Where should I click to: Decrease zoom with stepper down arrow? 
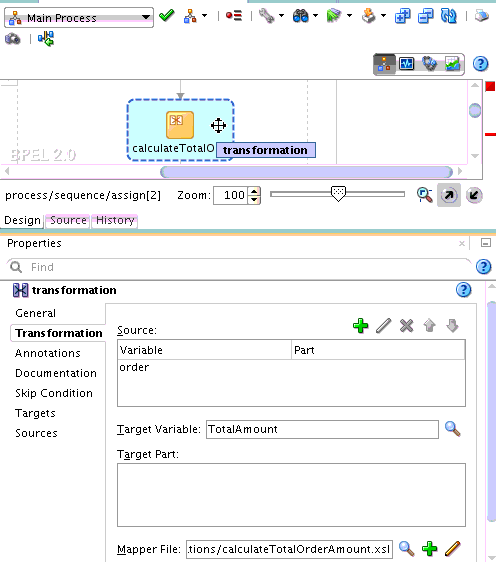click(254, 200)
